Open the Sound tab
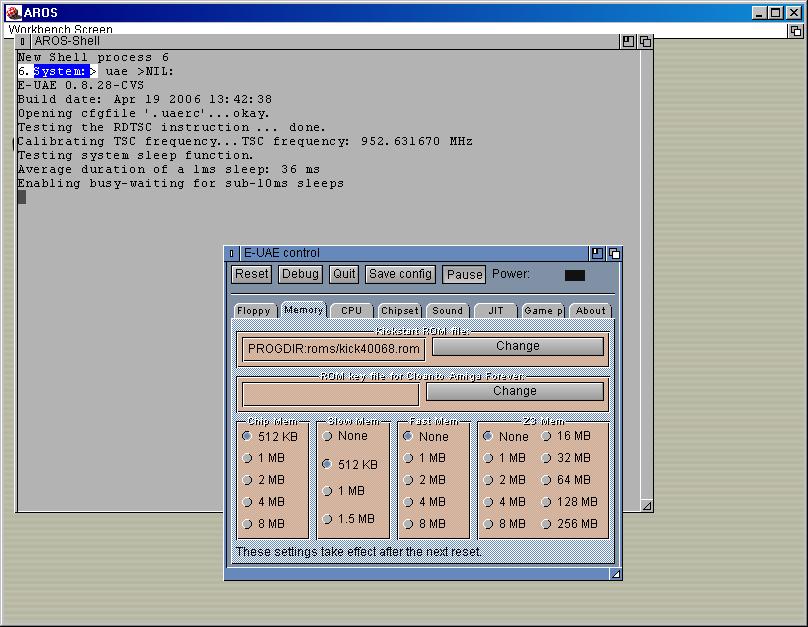This screenshot has height=627, width=808. pos(447,311)
